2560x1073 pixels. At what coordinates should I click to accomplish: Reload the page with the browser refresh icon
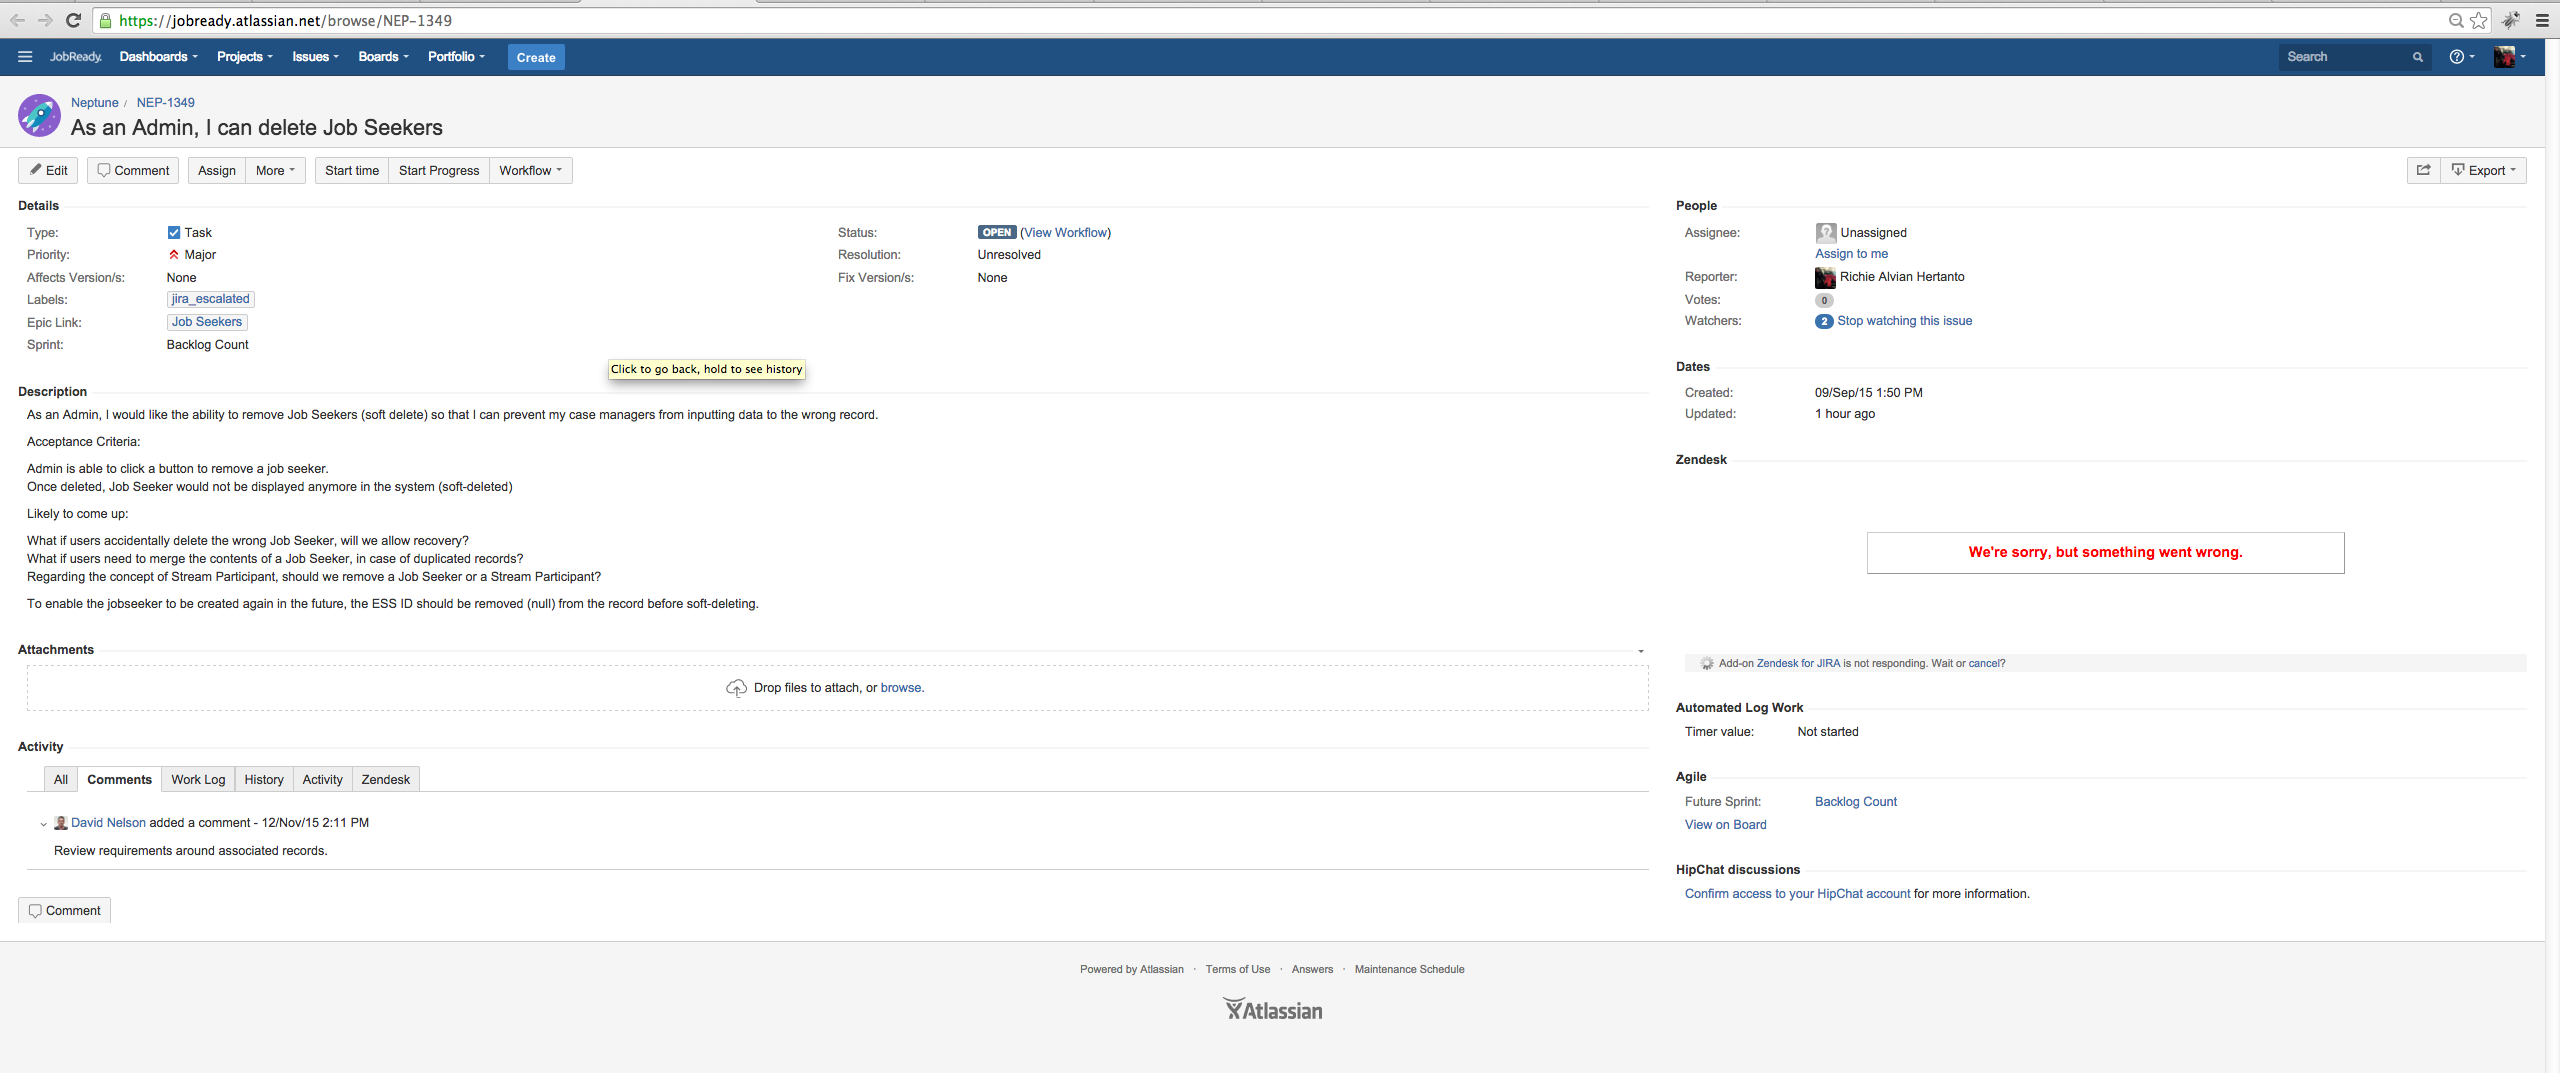73,20
